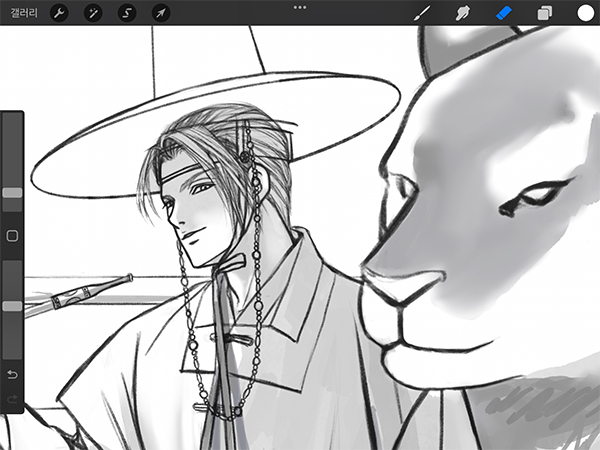Image resolution: width=600 pixels, height=450 pixels.
Task: Open the 갤러리 gallery
Action: (x=24, y=13)
